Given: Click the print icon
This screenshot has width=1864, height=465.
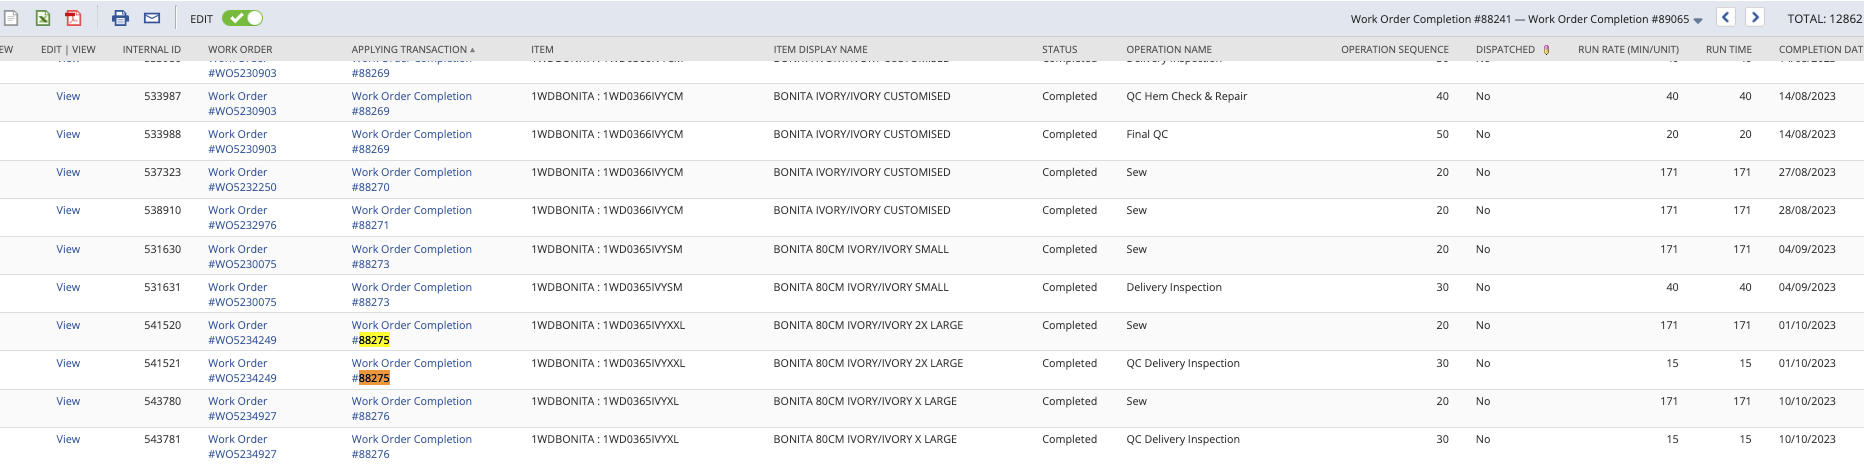Looking at the screenshot, I should 120,18.
